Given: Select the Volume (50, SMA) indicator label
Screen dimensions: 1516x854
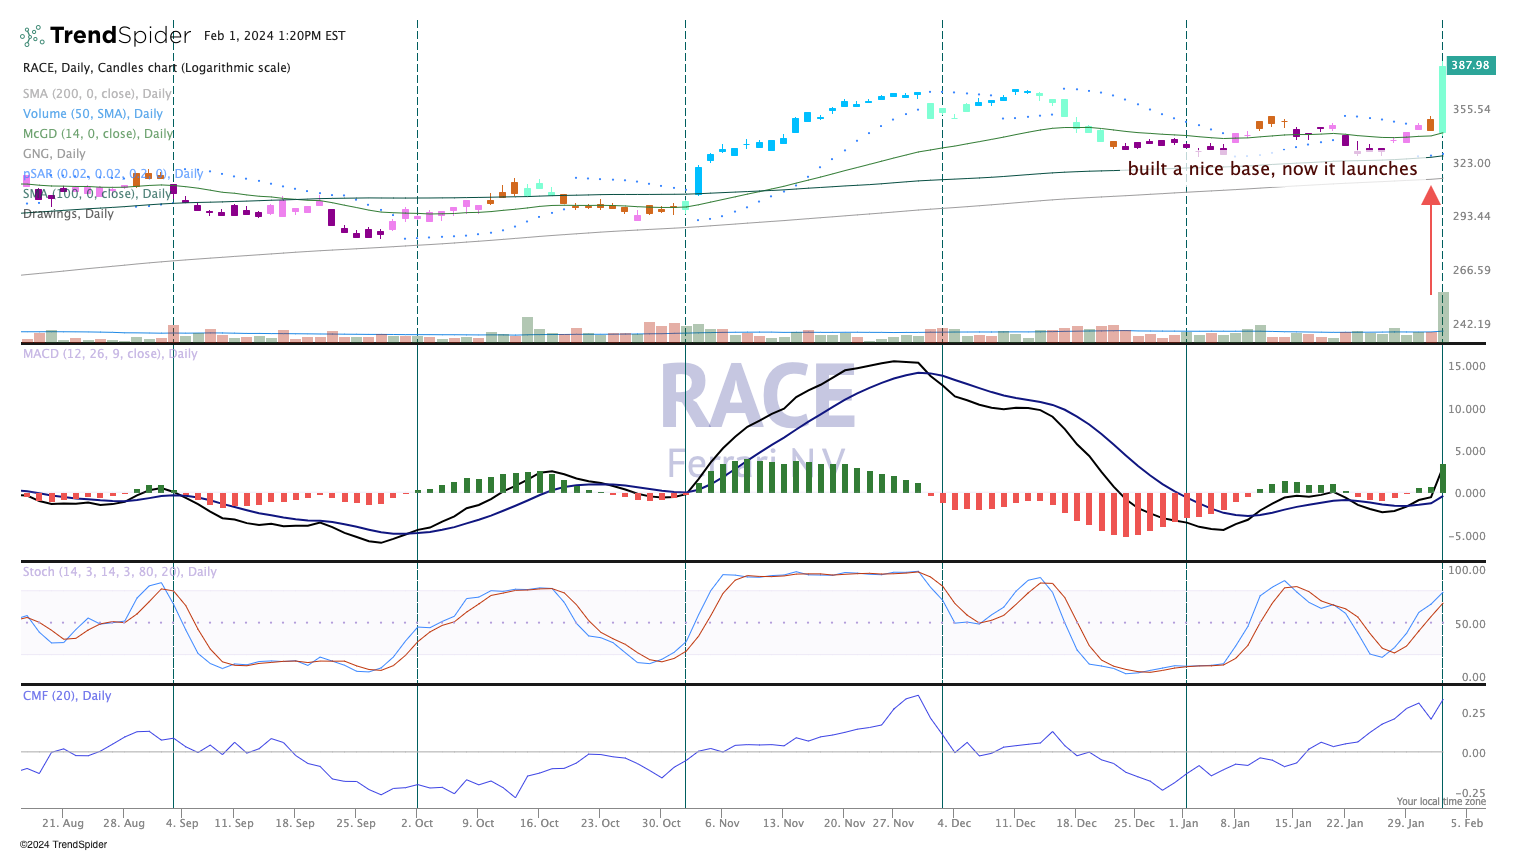Looking at the screenshot, I should point(92,114).
